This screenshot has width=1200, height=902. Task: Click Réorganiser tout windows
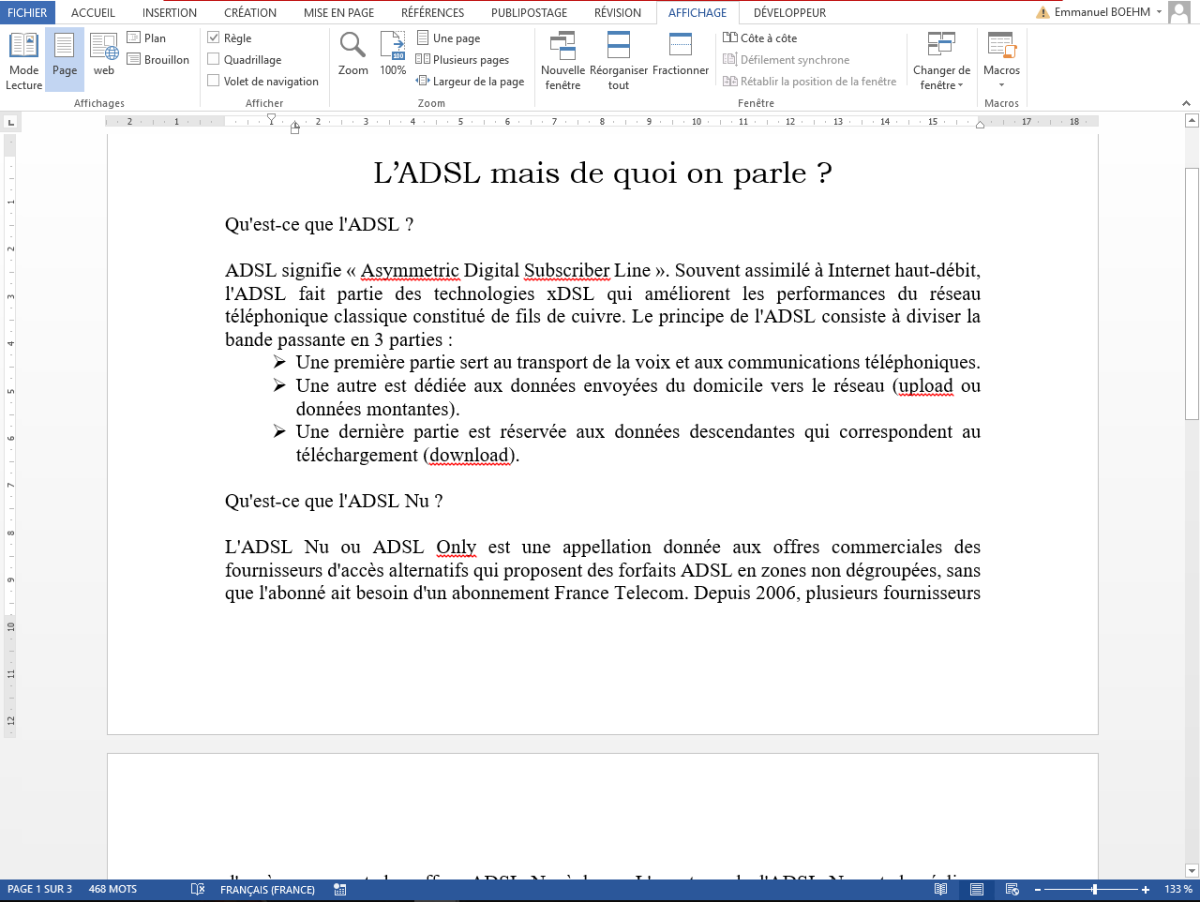[x=619, y=61]
